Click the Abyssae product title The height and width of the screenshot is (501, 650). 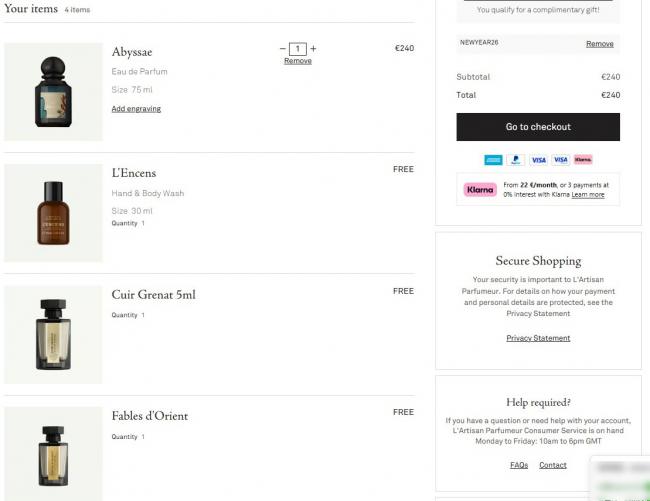pyautogui.click(x=132, y=52)
